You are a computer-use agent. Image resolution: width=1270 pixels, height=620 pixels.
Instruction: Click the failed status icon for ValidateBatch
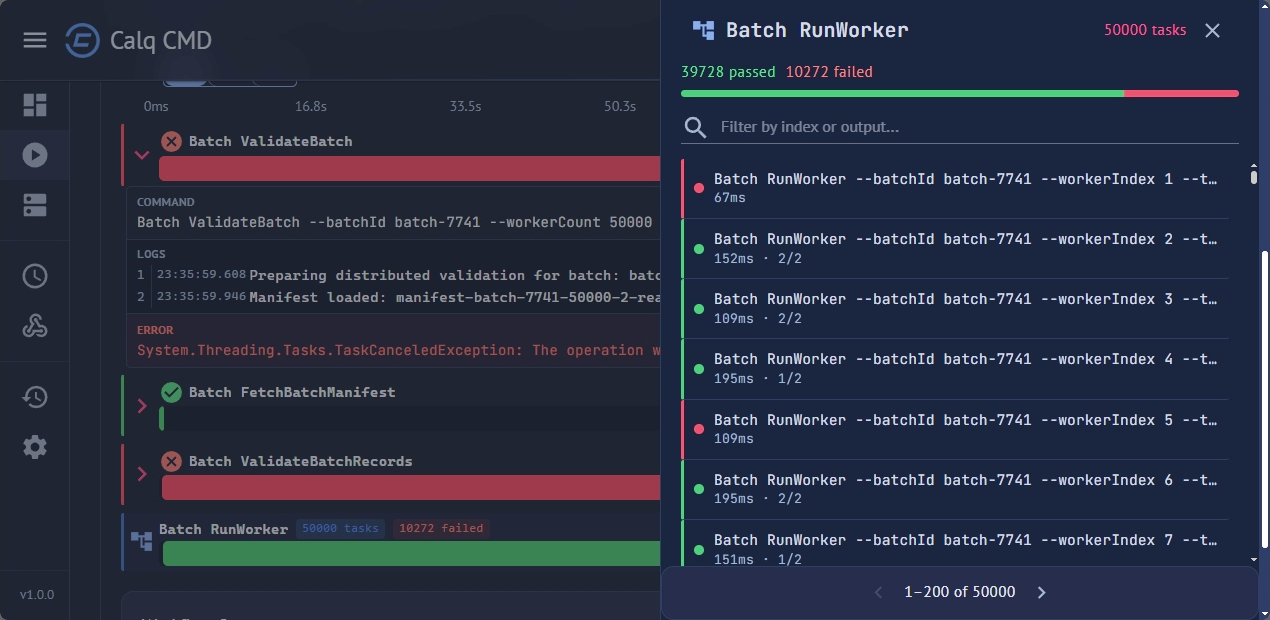(x=171, y=141)
